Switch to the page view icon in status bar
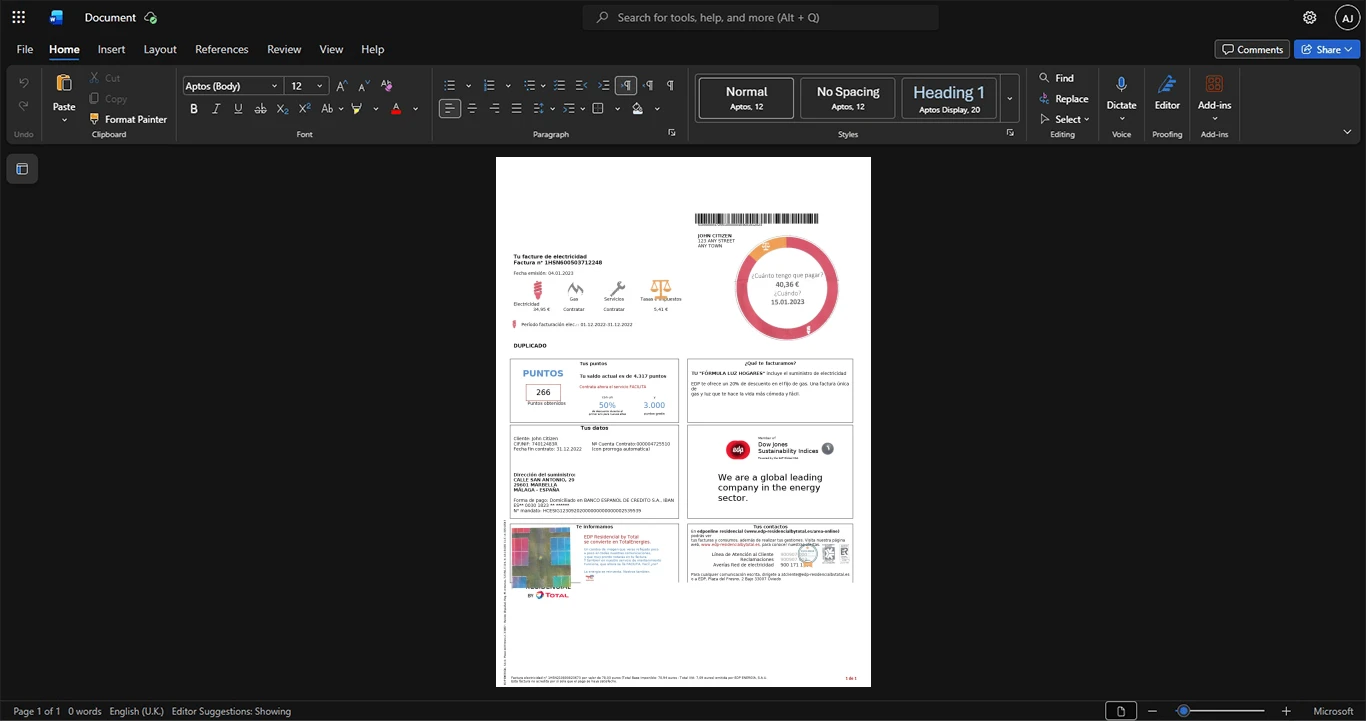Screen dimensions: 1366x721 (x=1121, y=711)
